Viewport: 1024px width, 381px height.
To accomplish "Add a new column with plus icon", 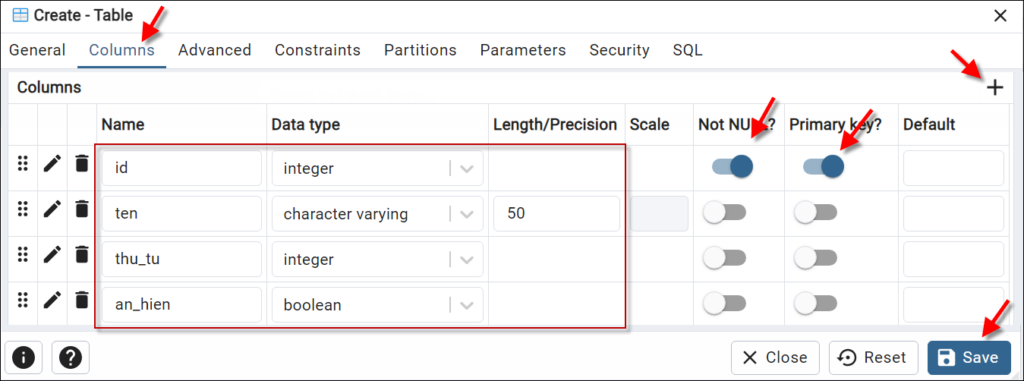I will point(995,88).
